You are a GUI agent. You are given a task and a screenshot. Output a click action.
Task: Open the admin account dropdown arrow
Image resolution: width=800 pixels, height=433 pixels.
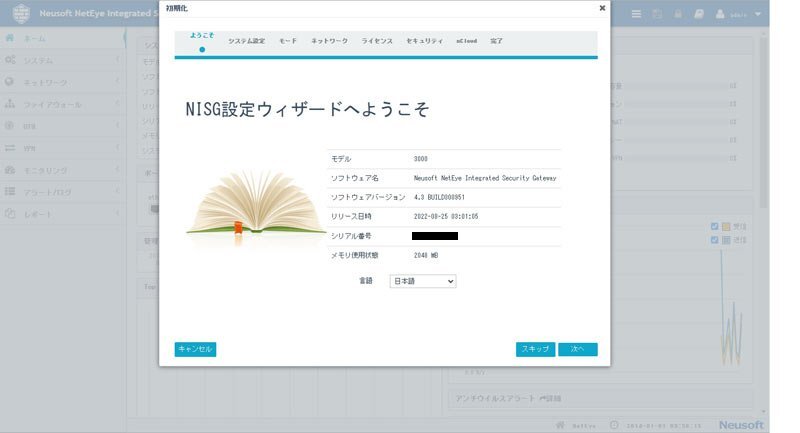[758, 15]
